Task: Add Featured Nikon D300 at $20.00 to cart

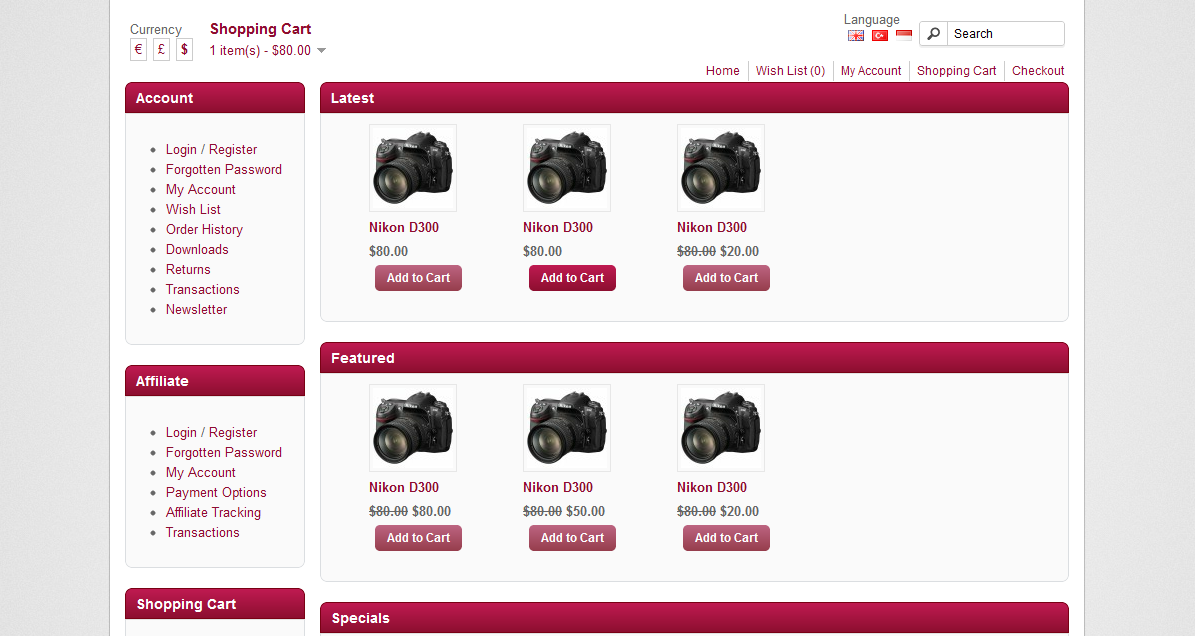Action: coord(726,538)
